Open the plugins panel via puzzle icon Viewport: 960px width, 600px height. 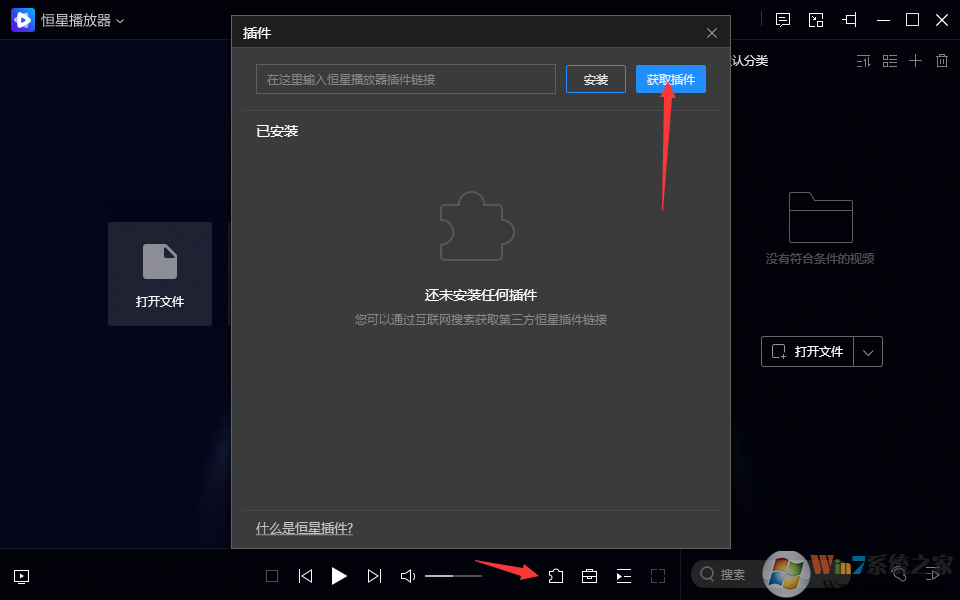tap(556, 575)
